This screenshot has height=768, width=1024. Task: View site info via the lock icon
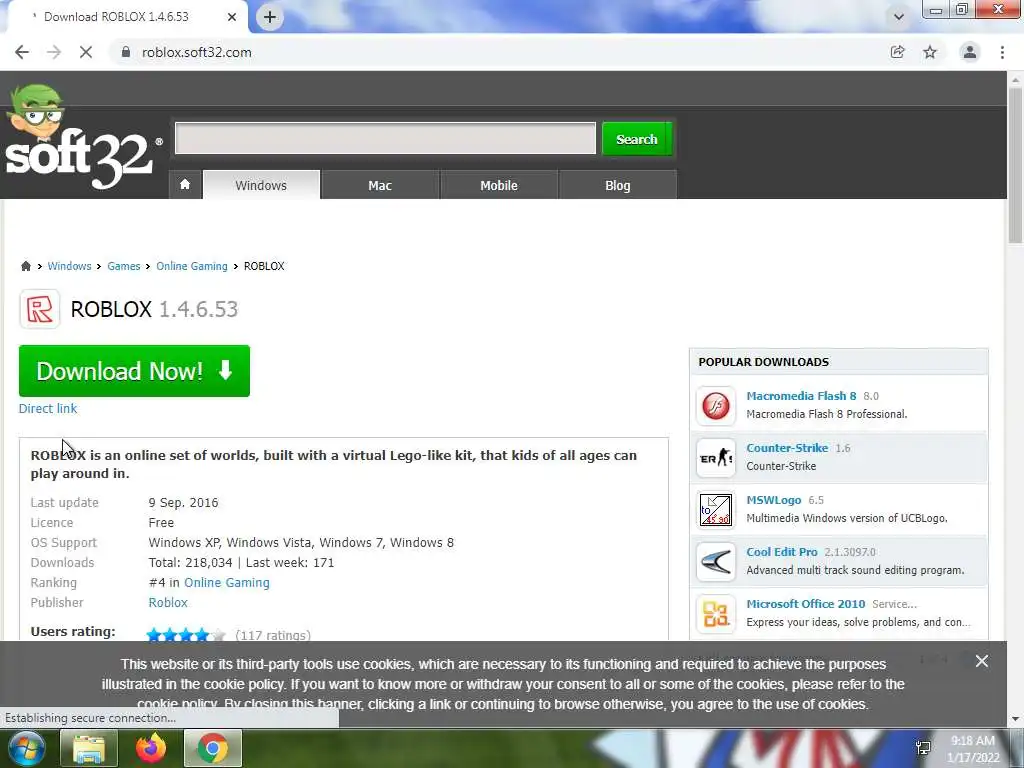[x=125, y=52]
